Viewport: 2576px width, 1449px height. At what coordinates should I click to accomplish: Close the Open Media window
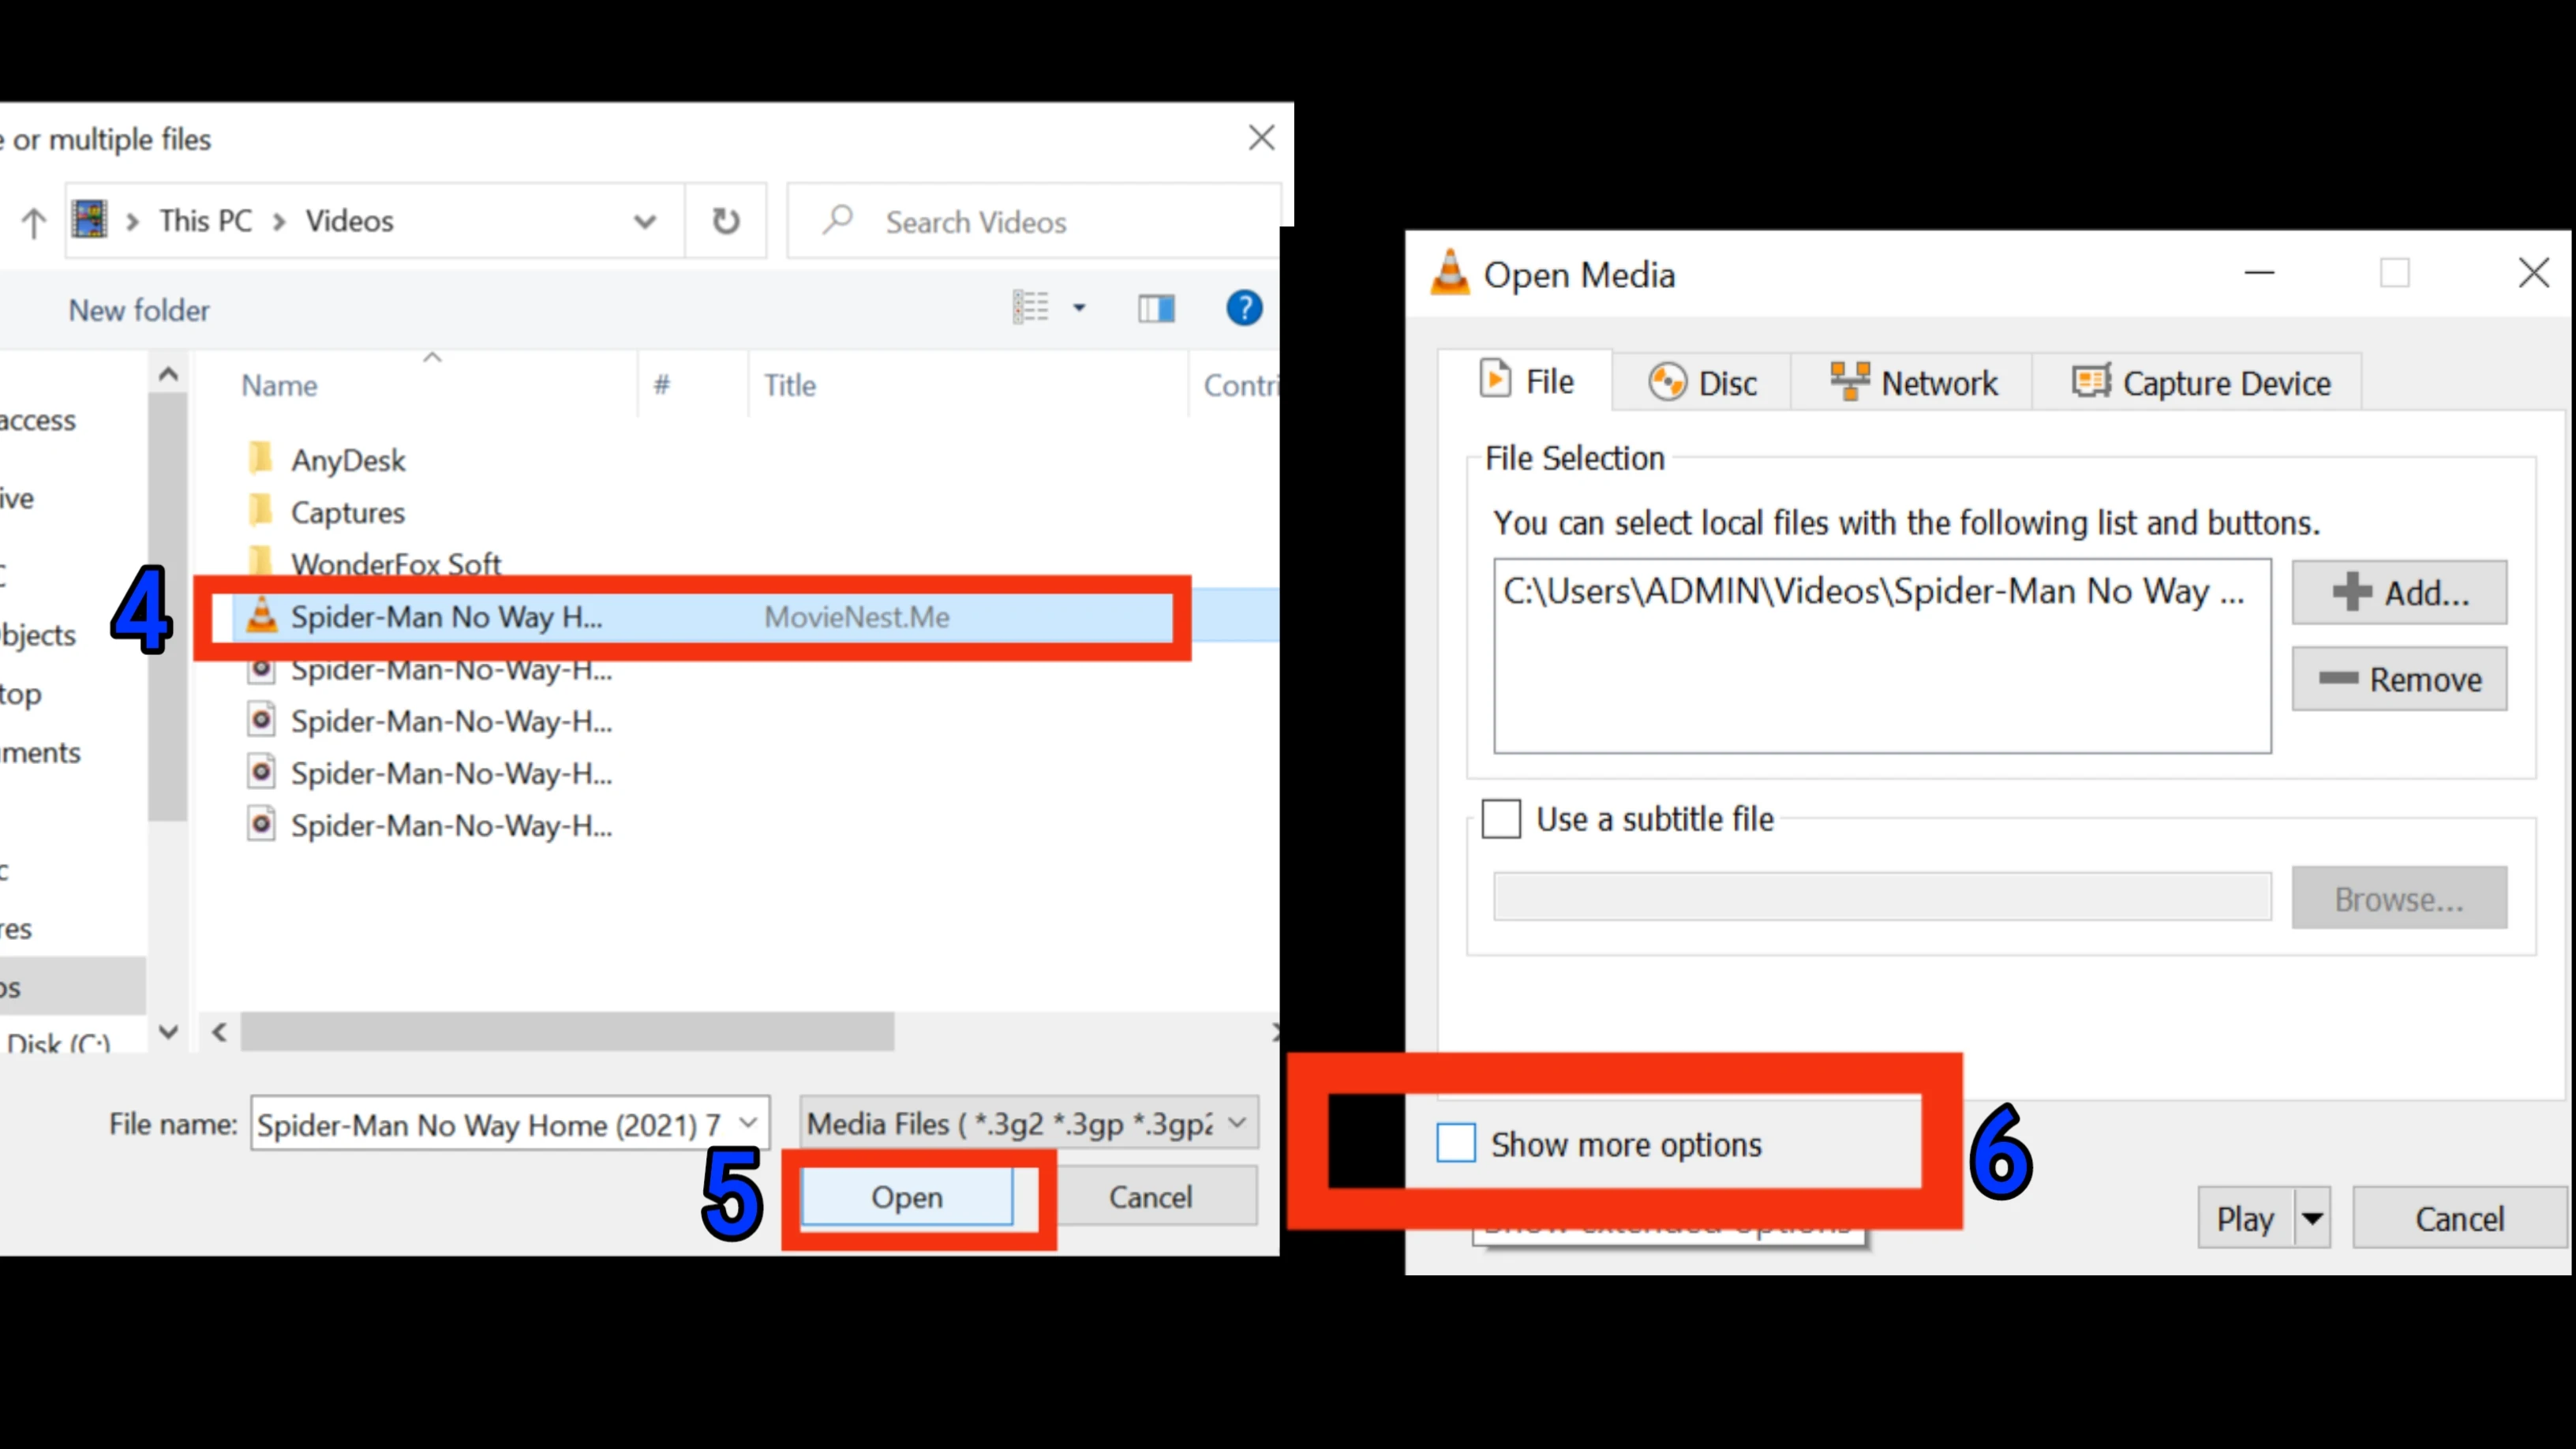coord(2533,272)
